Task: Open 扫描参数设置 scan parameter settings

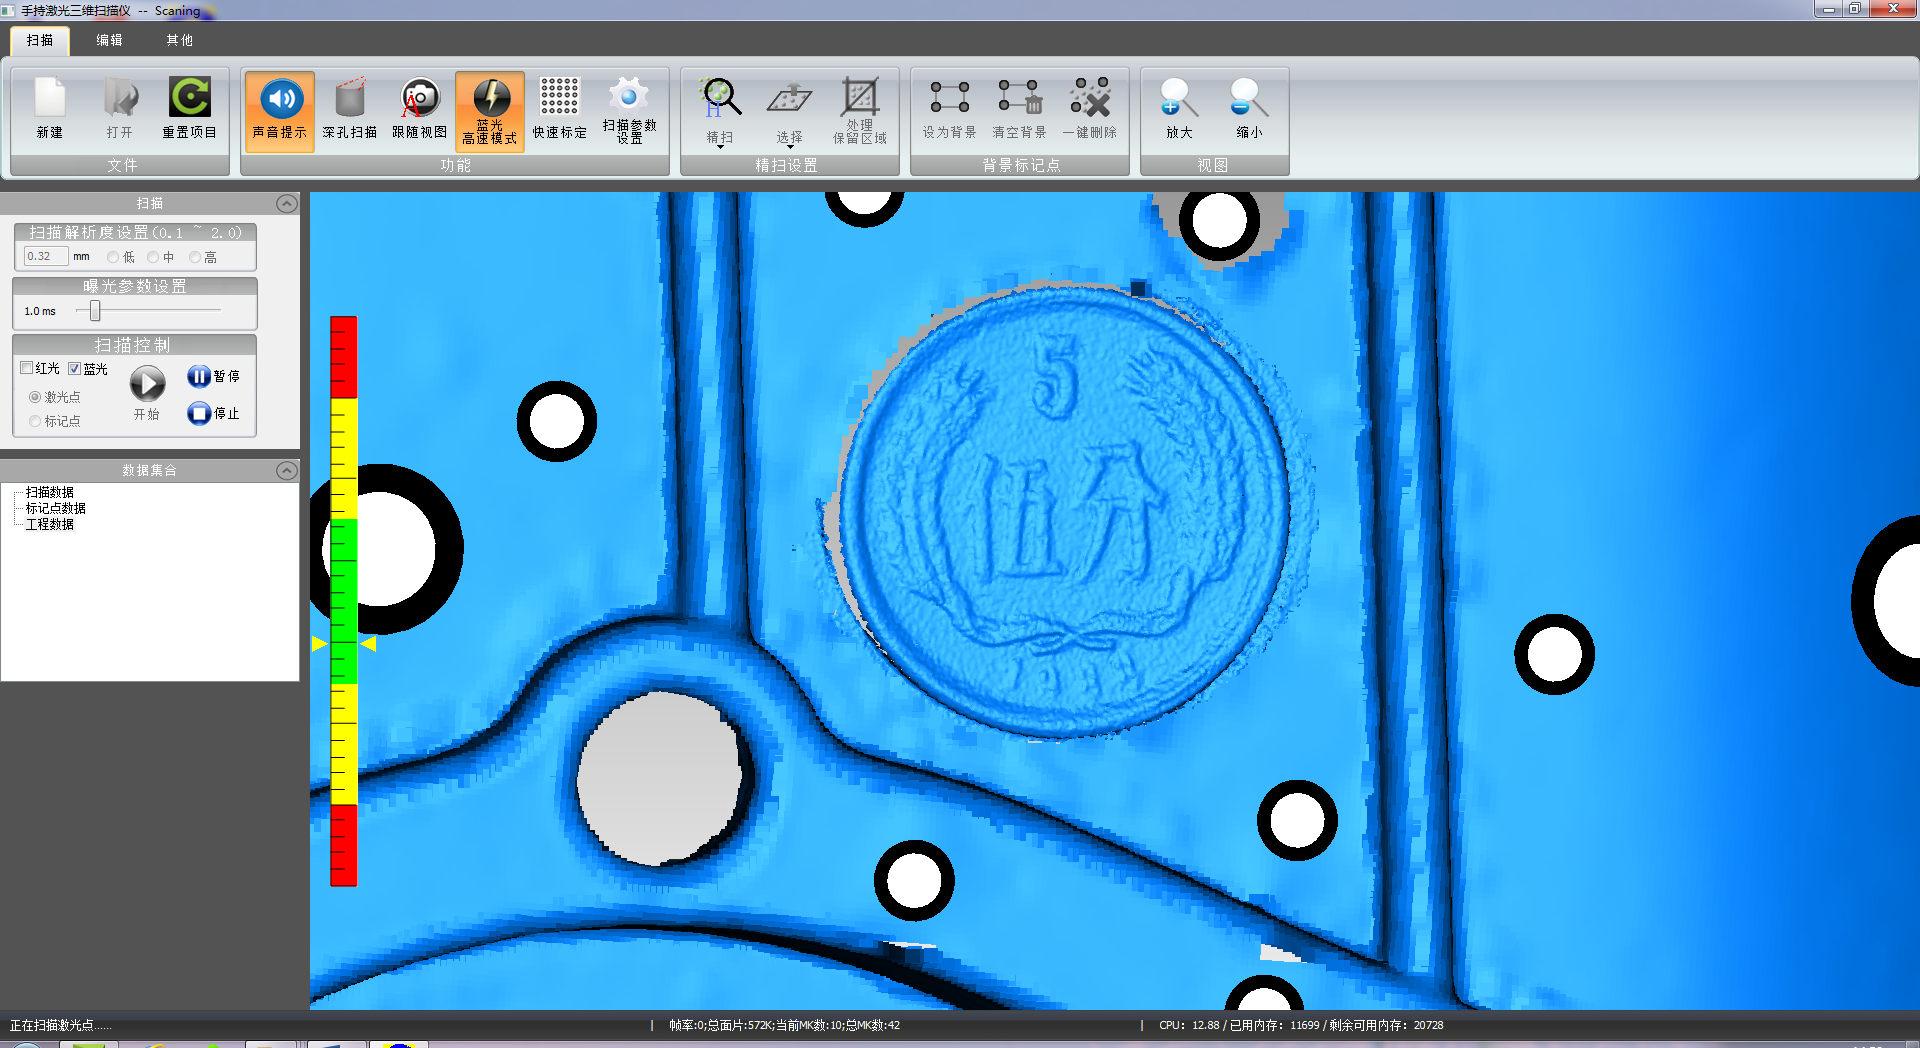Action: [629, 99]
